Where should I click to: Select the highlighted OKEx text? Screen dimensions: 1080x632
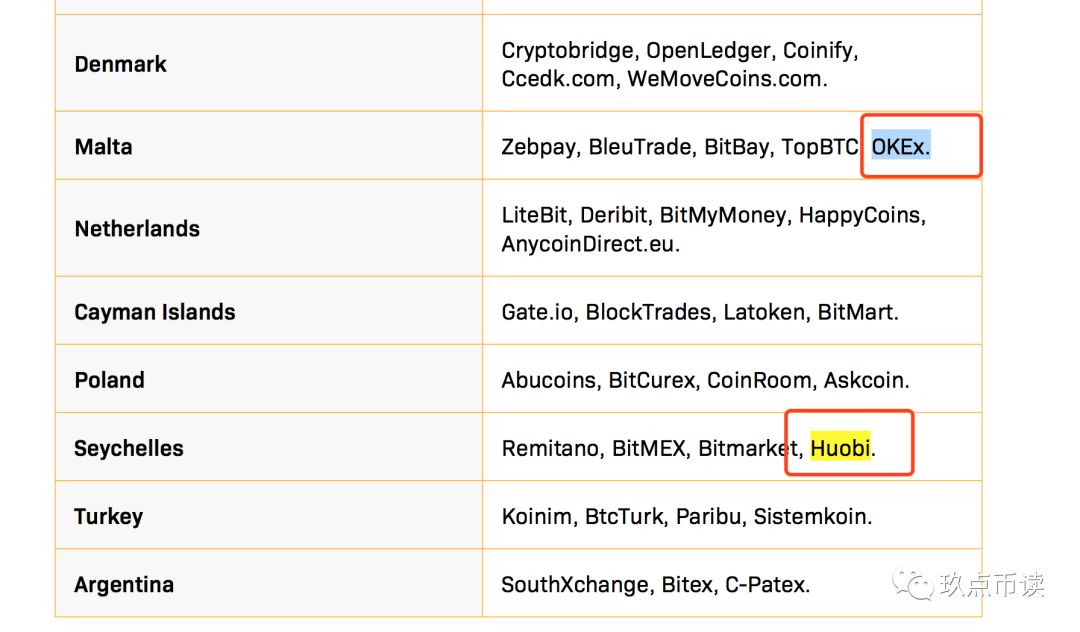pos(900,146)
